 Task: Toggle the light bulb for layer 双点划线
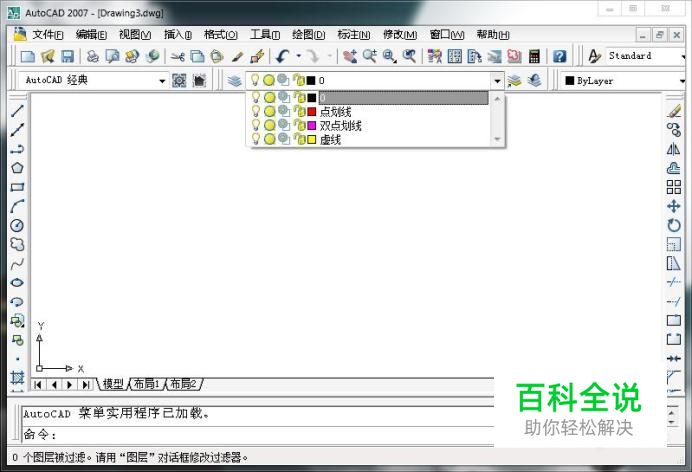256,125
